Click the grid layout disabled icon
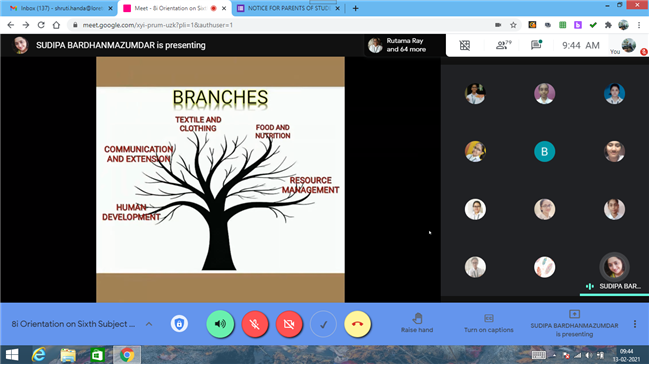The height and width of the screenshot is (365, 650). point(465,45)
